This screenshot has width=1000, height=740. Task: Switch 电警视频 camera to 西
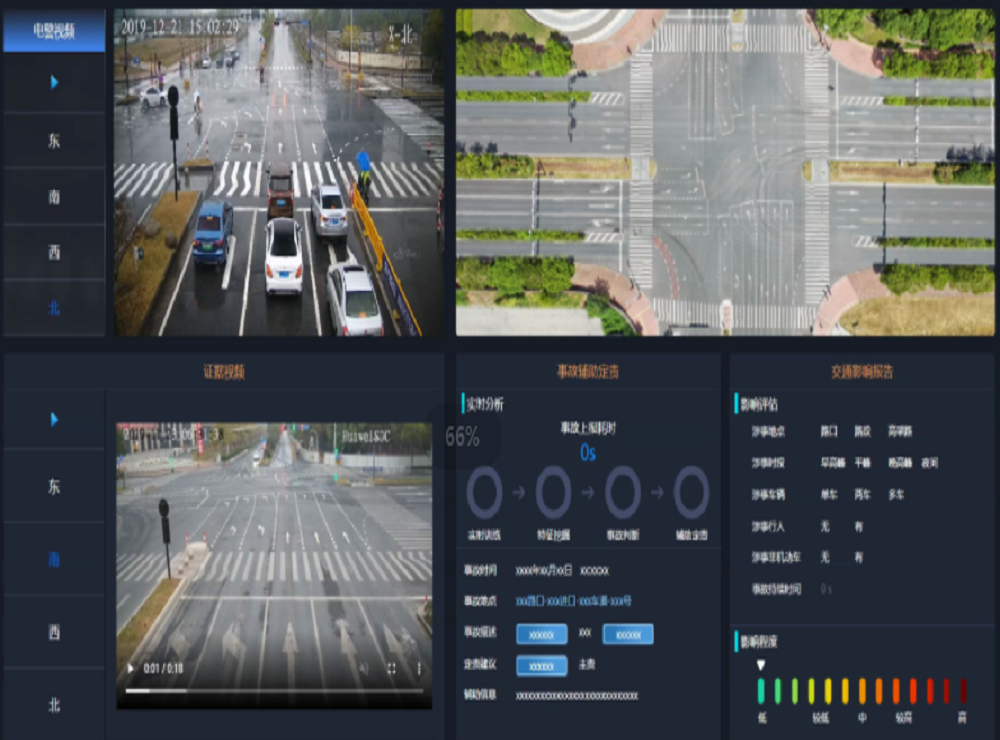54,252
